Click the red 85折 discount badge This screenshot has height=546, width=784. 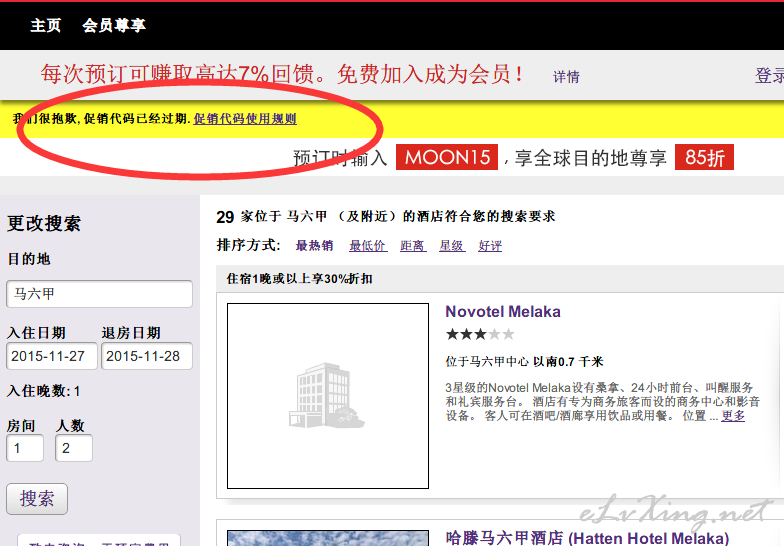704,158
